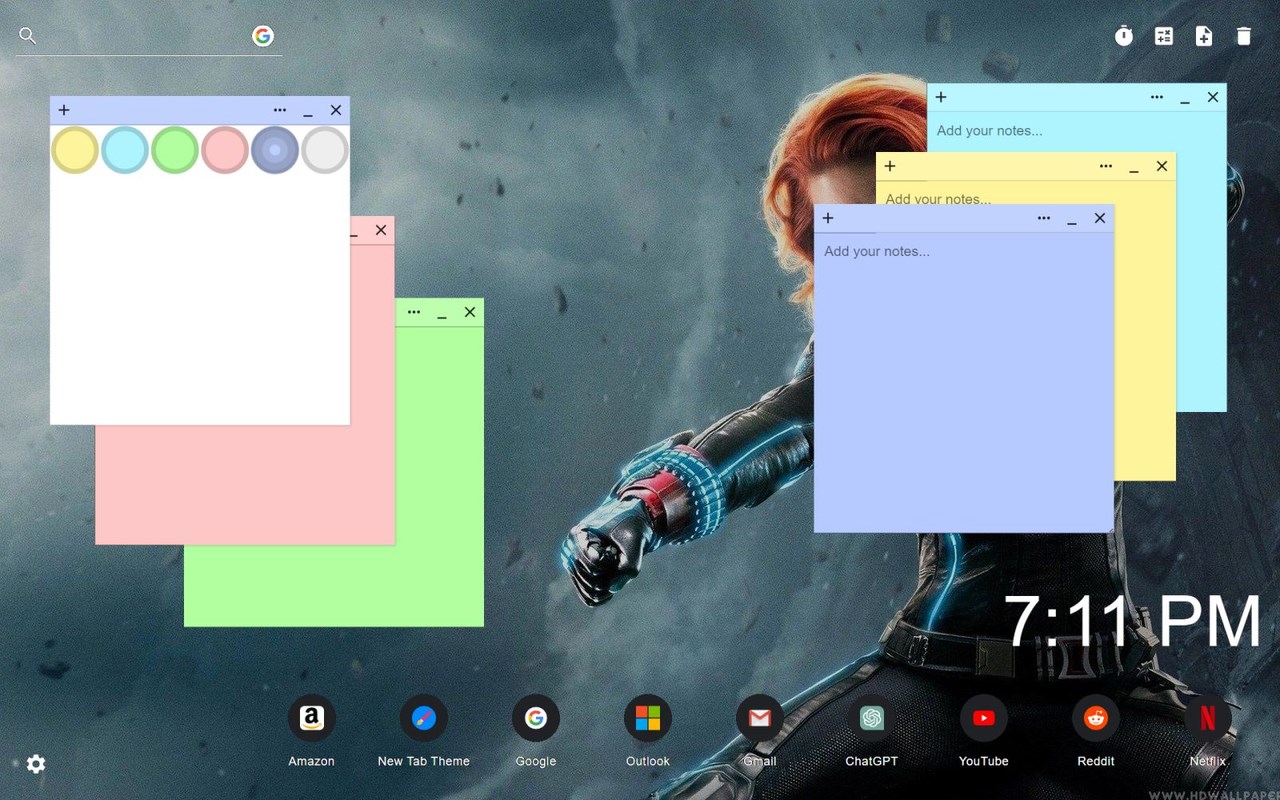Click the cyan note's text area
Screen dimensions: 1280x800
click(1076, 132)
